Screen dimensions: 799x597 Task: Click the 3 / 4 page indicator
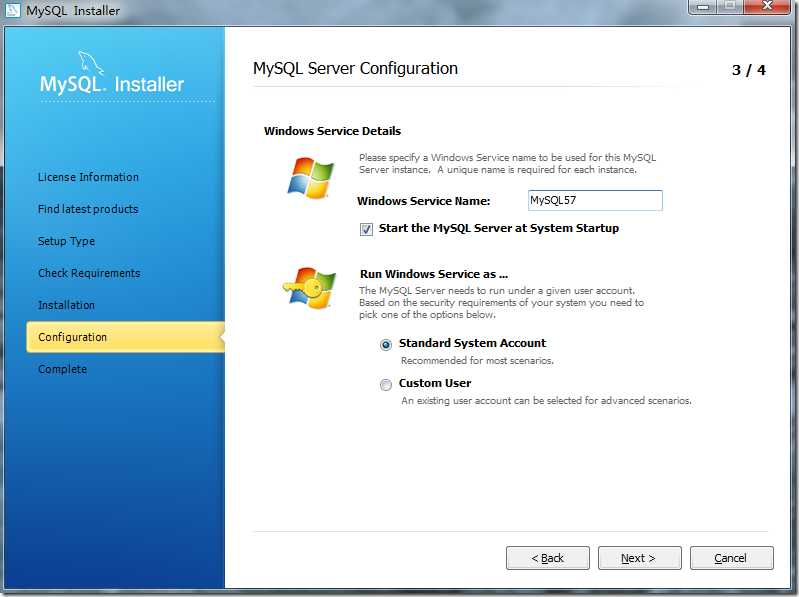coord(749,70)
